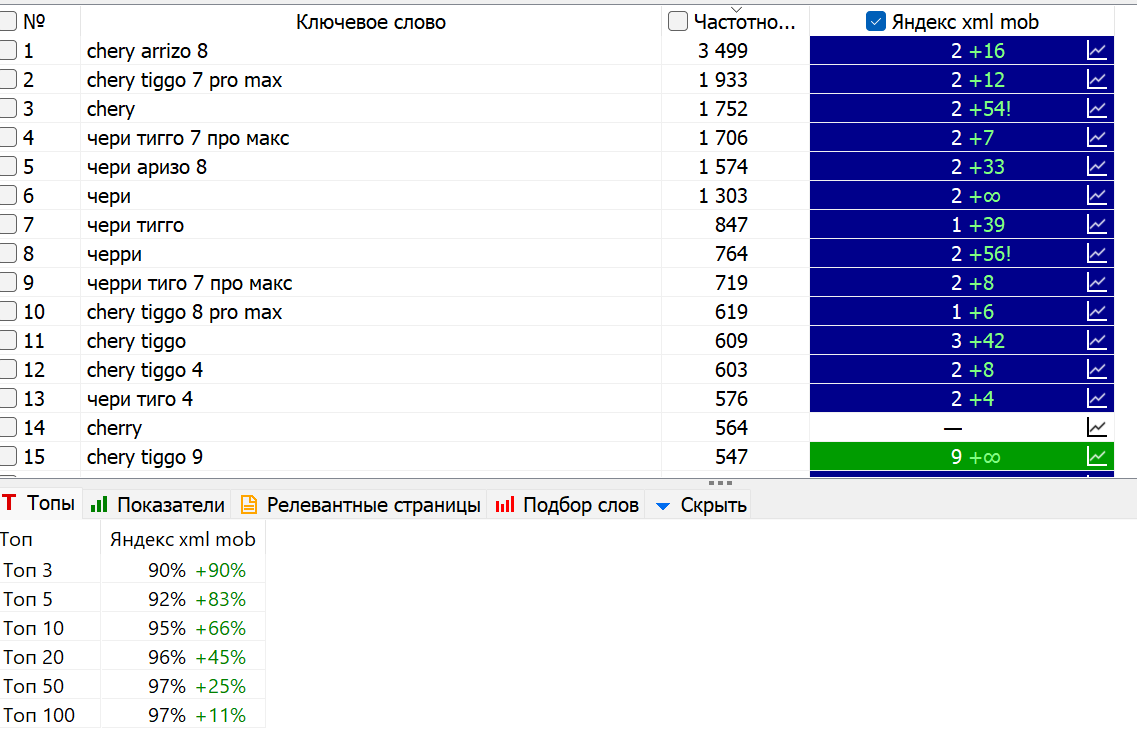Screen dimensions: 1137x739
Task: Tick the select-all checkbox beside №
Action: coord(7,21)
